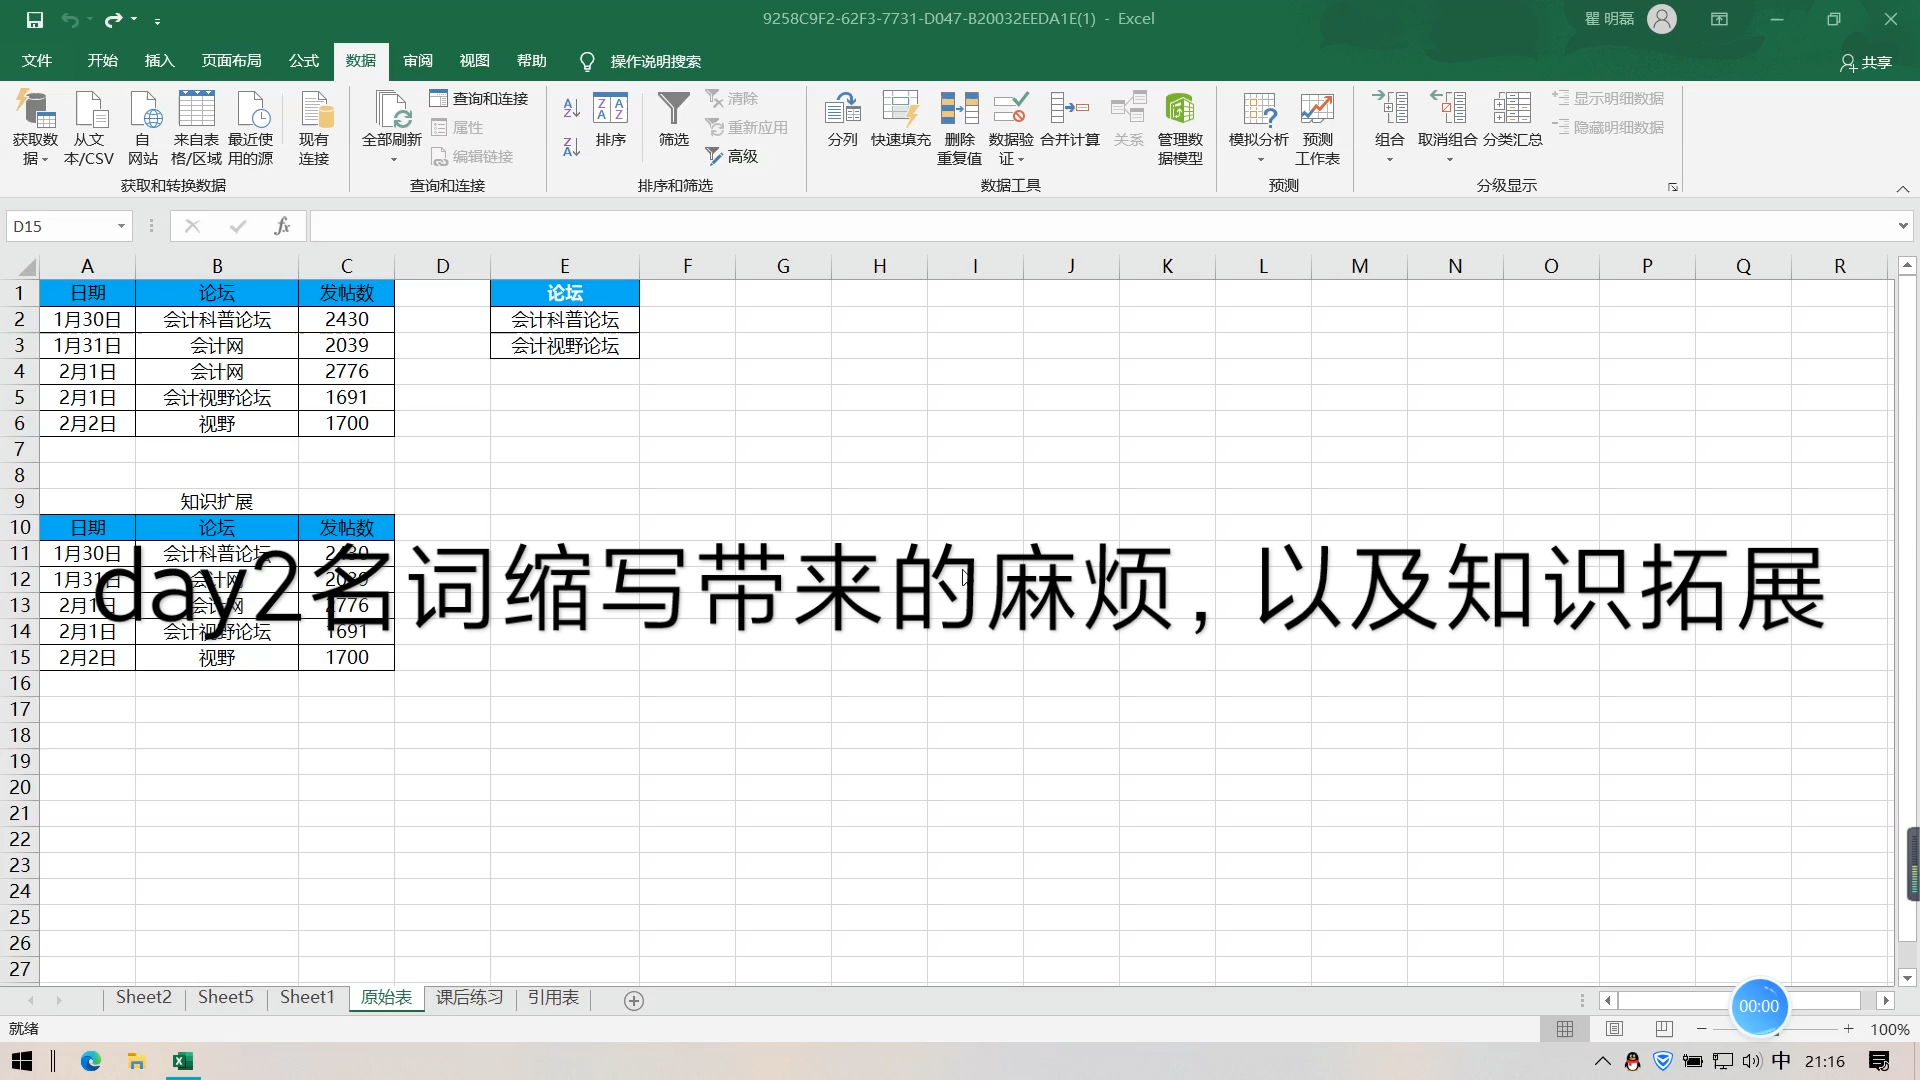Click Advanced (高级) filter button
Viewport: 1920px width, 1080px height.
732,156
